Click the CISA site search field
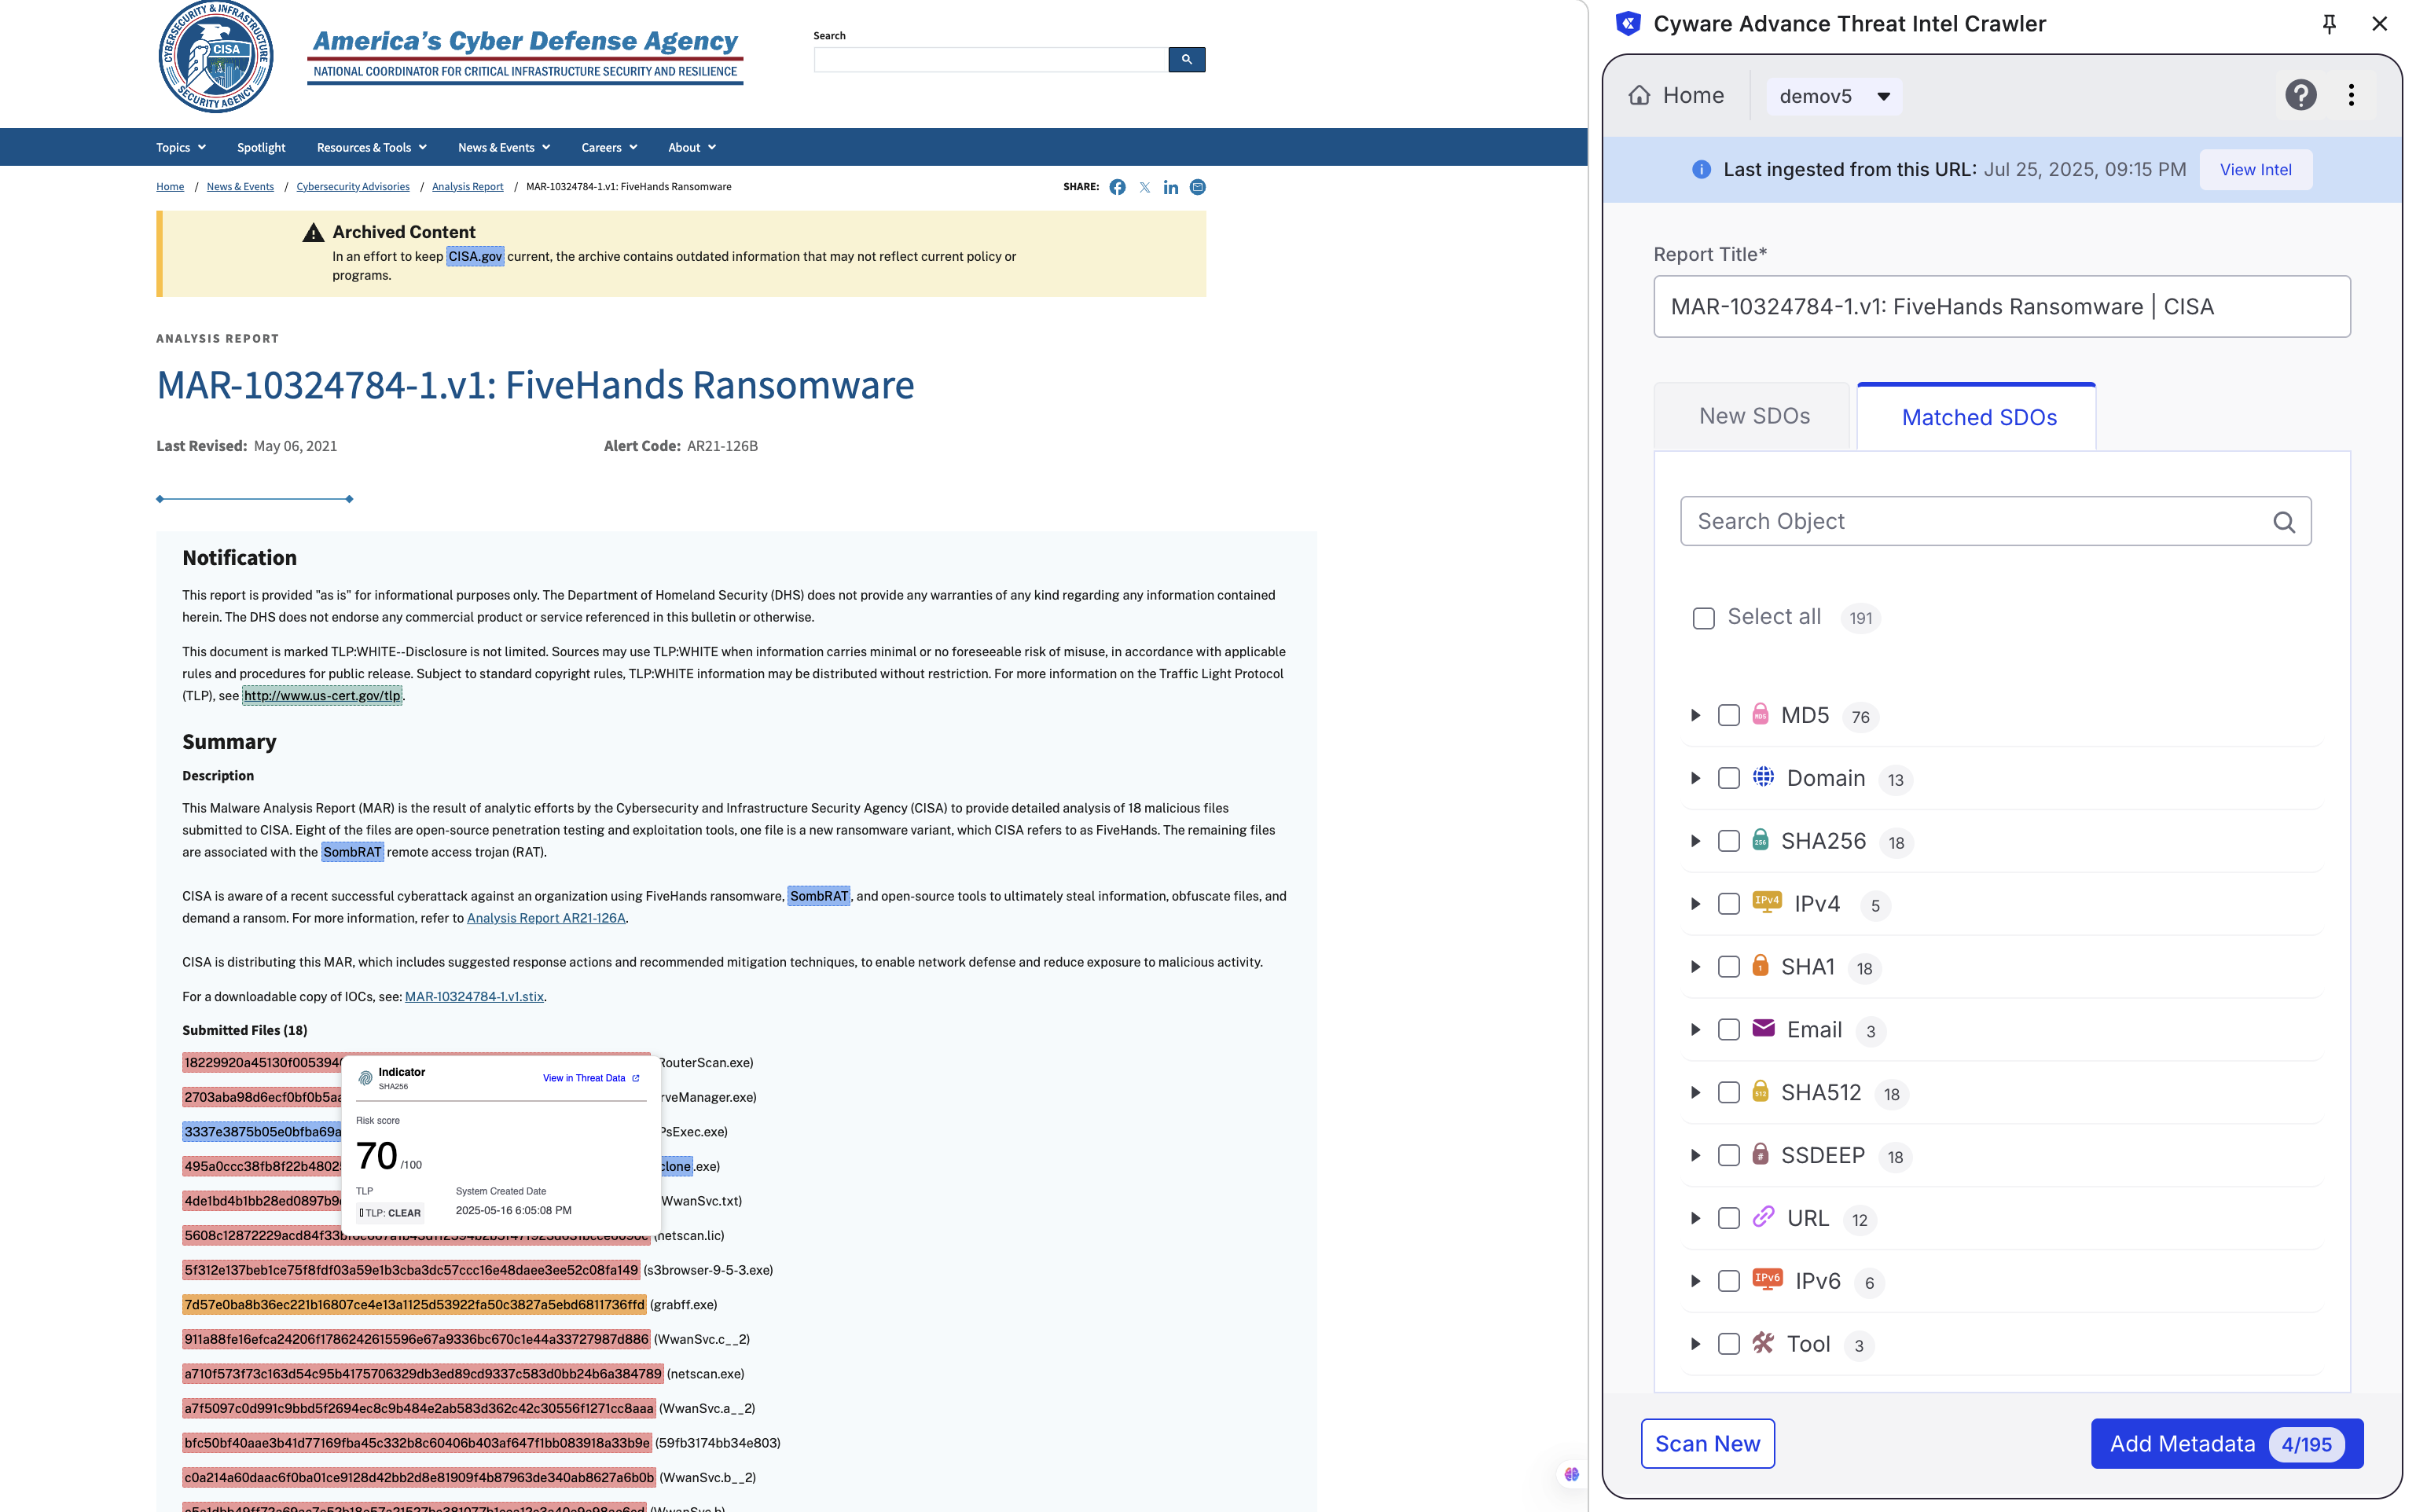Viewport: 2416px width, 1512px height. coord(990,60)
